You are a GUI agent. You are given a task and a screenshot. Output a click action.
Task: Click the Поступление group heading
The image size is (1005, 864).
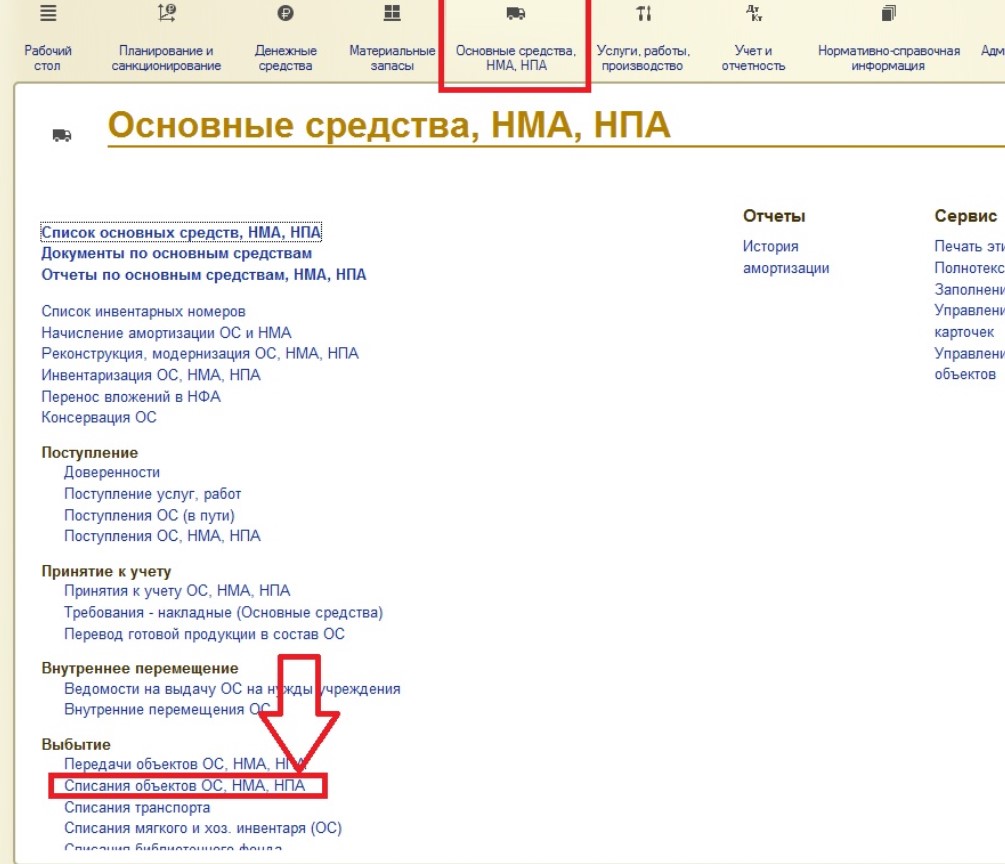[x=90, y=453]
